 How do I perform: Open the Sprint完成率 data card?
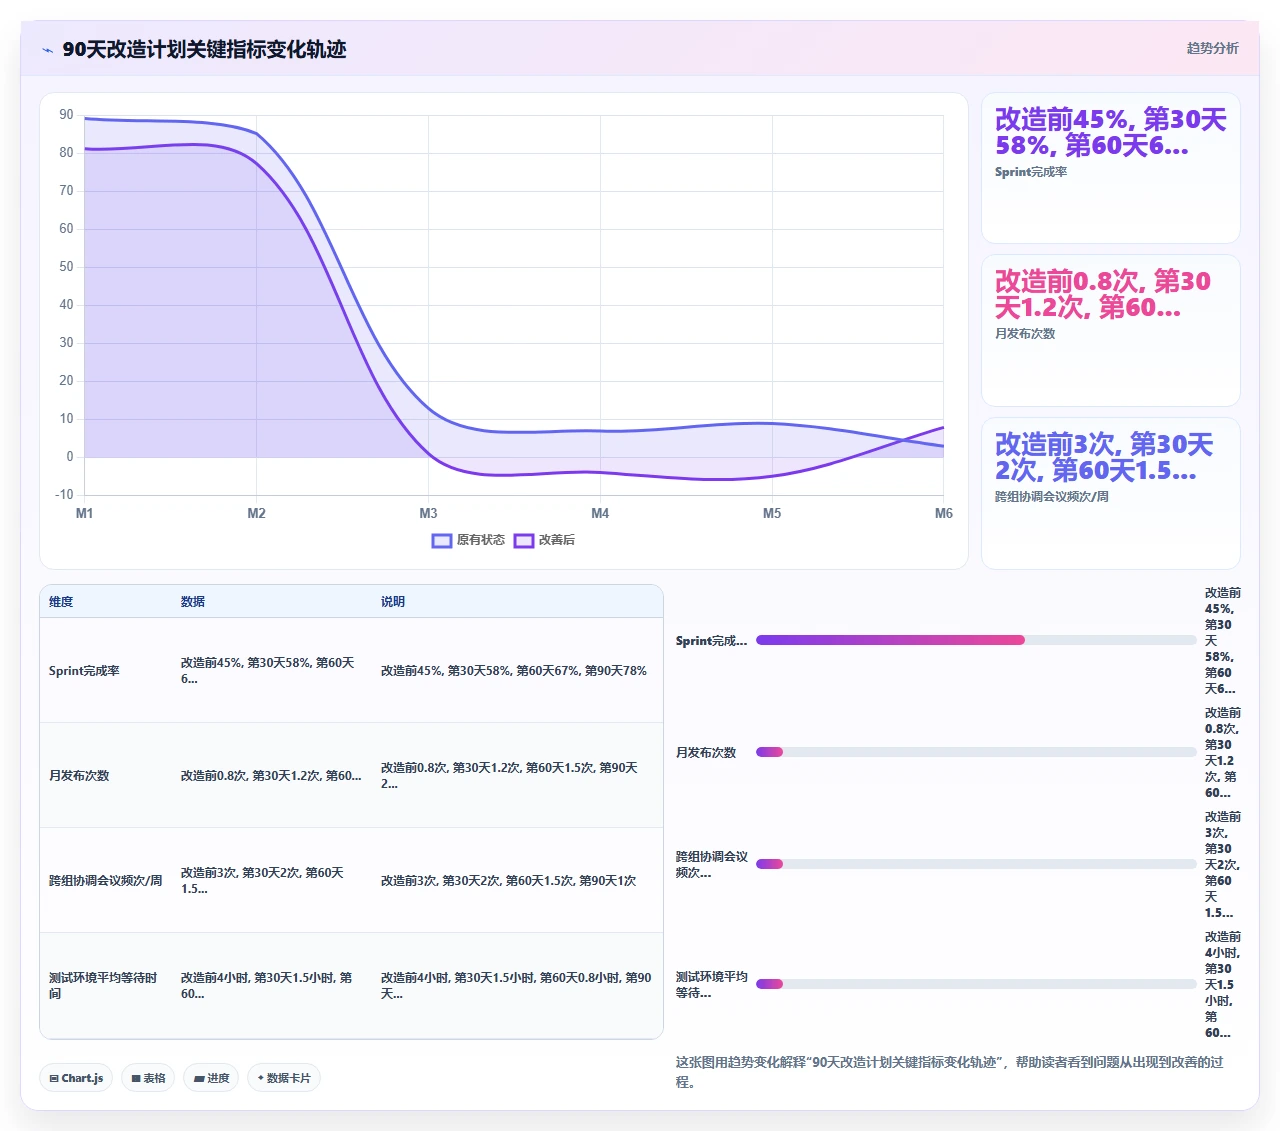(1110, 168)
